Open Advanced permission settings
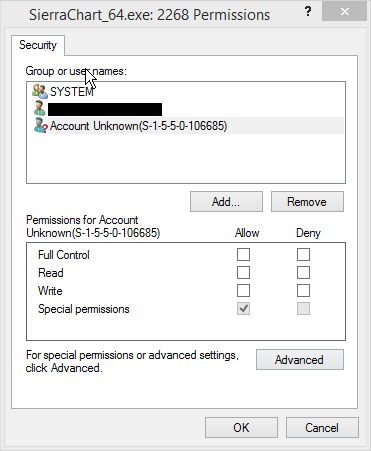This screenshot has width=371, height=451. (x=300, y=360)
